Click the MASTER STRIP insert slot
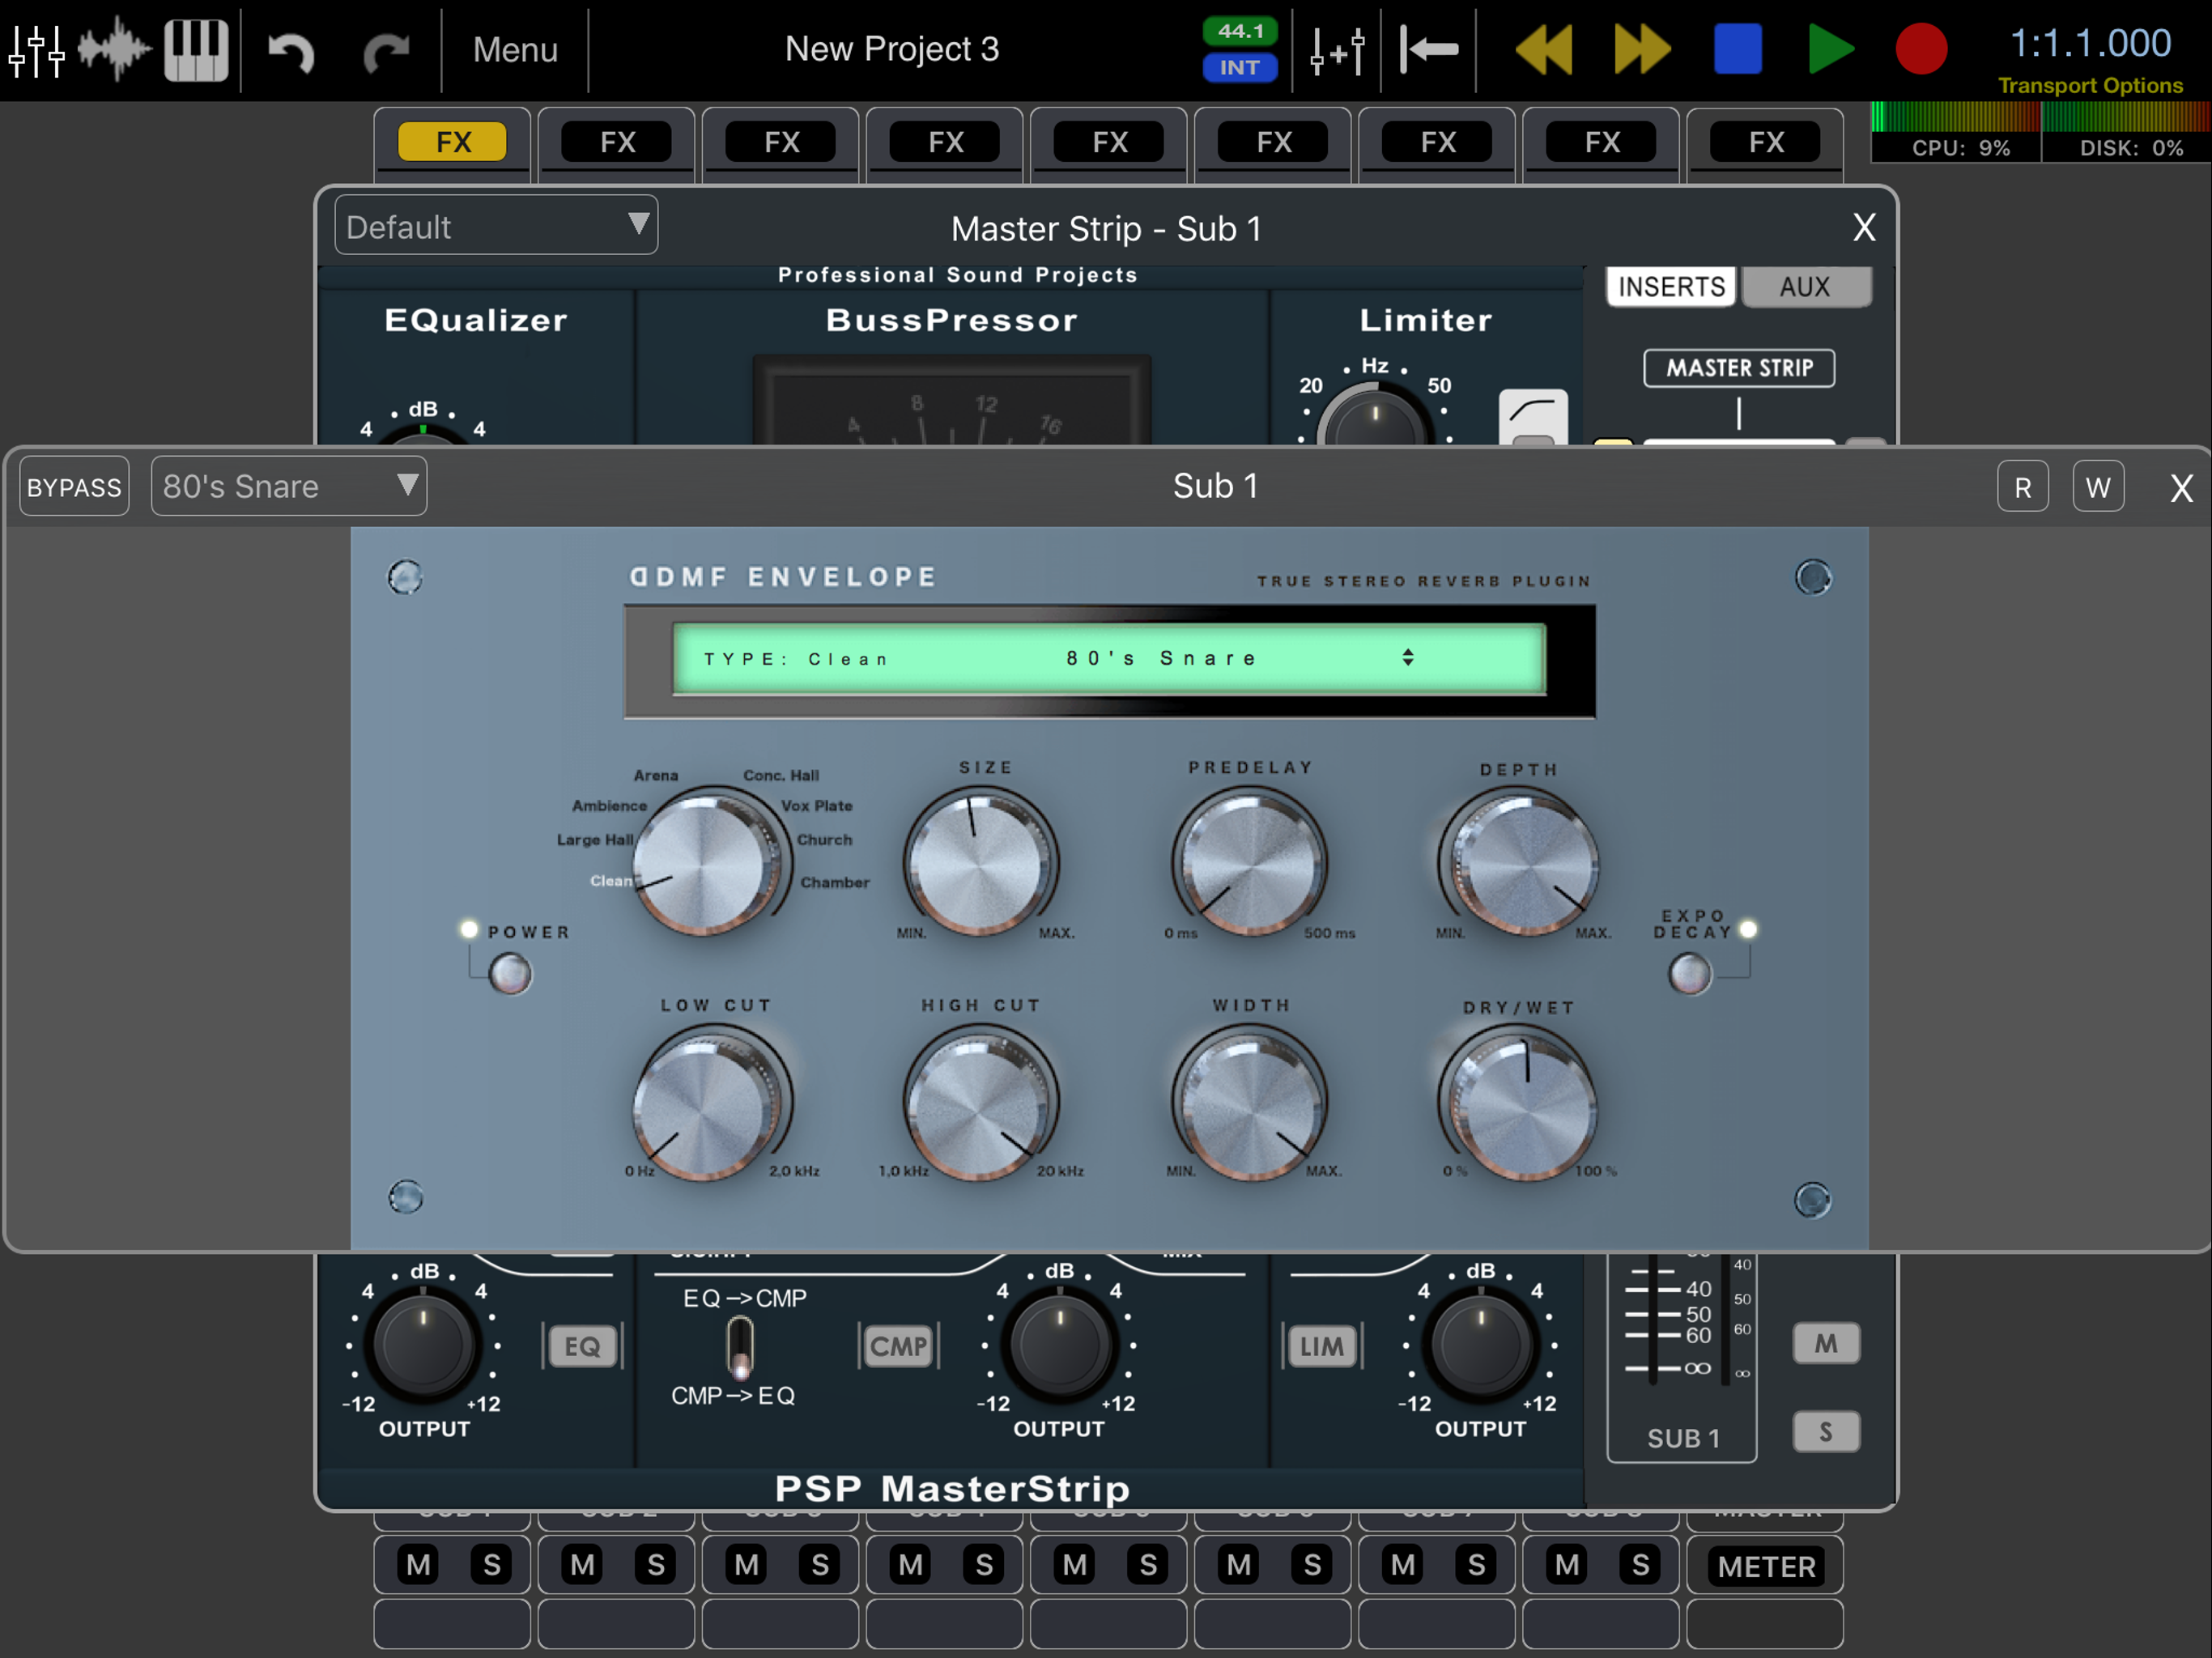Screen dimensions: 2212x1658 tap(1739, 368)
